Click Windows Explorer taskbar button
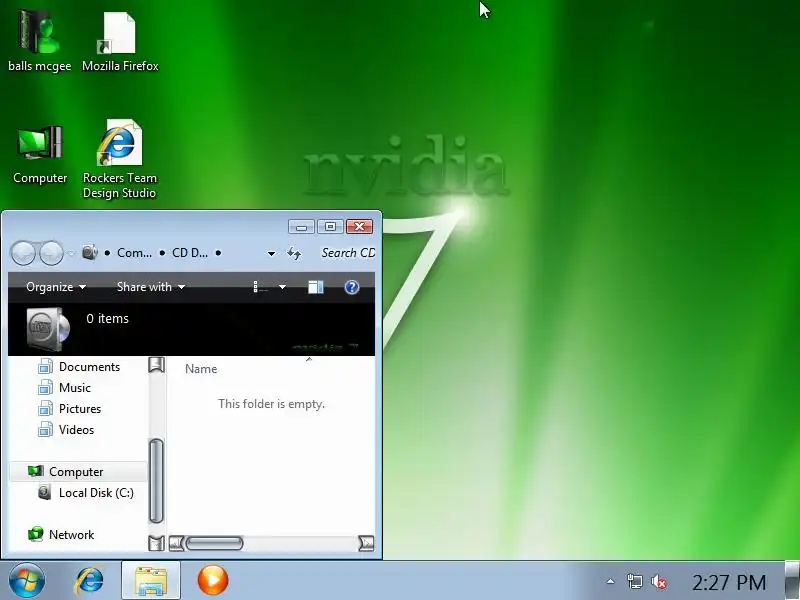This screenshot has height=600, width=800. (151, 581)
